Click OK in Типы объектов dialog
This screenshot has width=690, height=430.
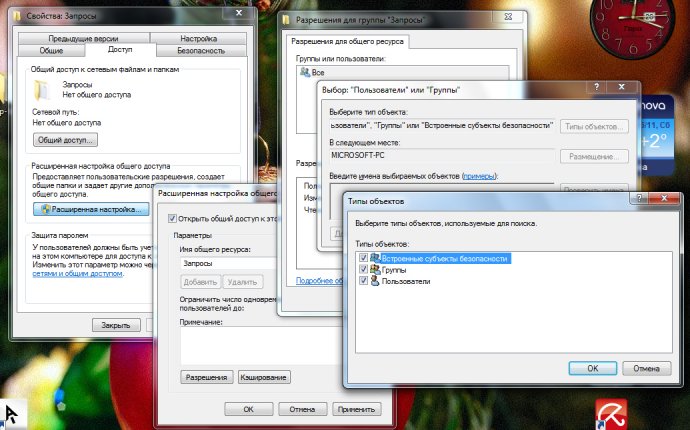593,368
